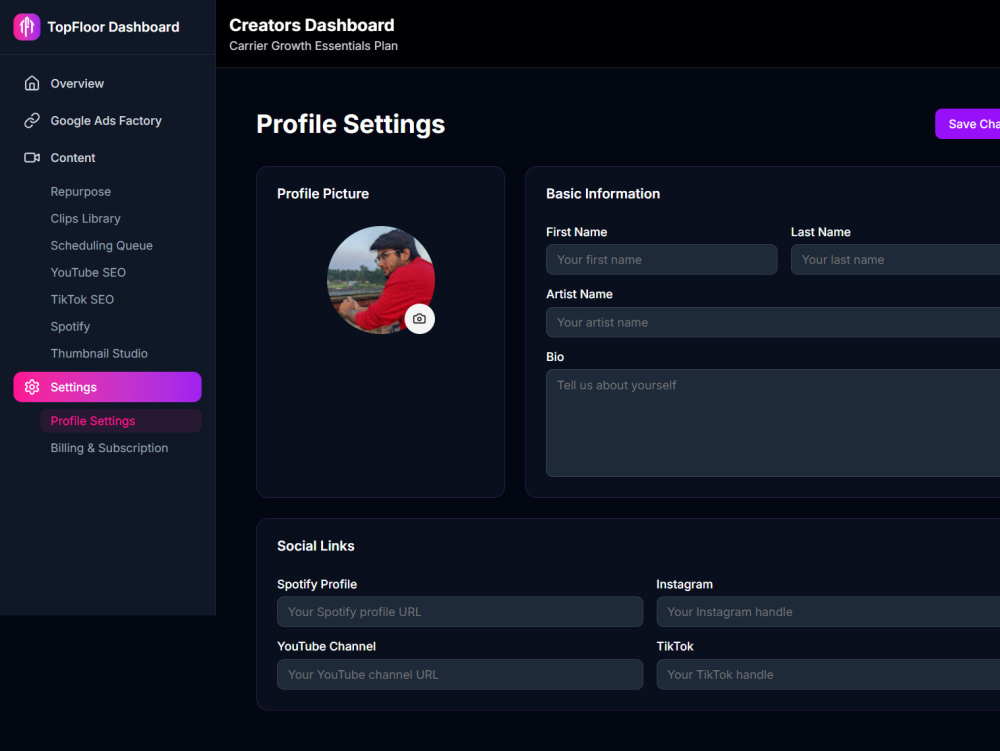Click the Google Ads Factory link icon
Screen dimensions: 1000x751
(x=32, y=120)
